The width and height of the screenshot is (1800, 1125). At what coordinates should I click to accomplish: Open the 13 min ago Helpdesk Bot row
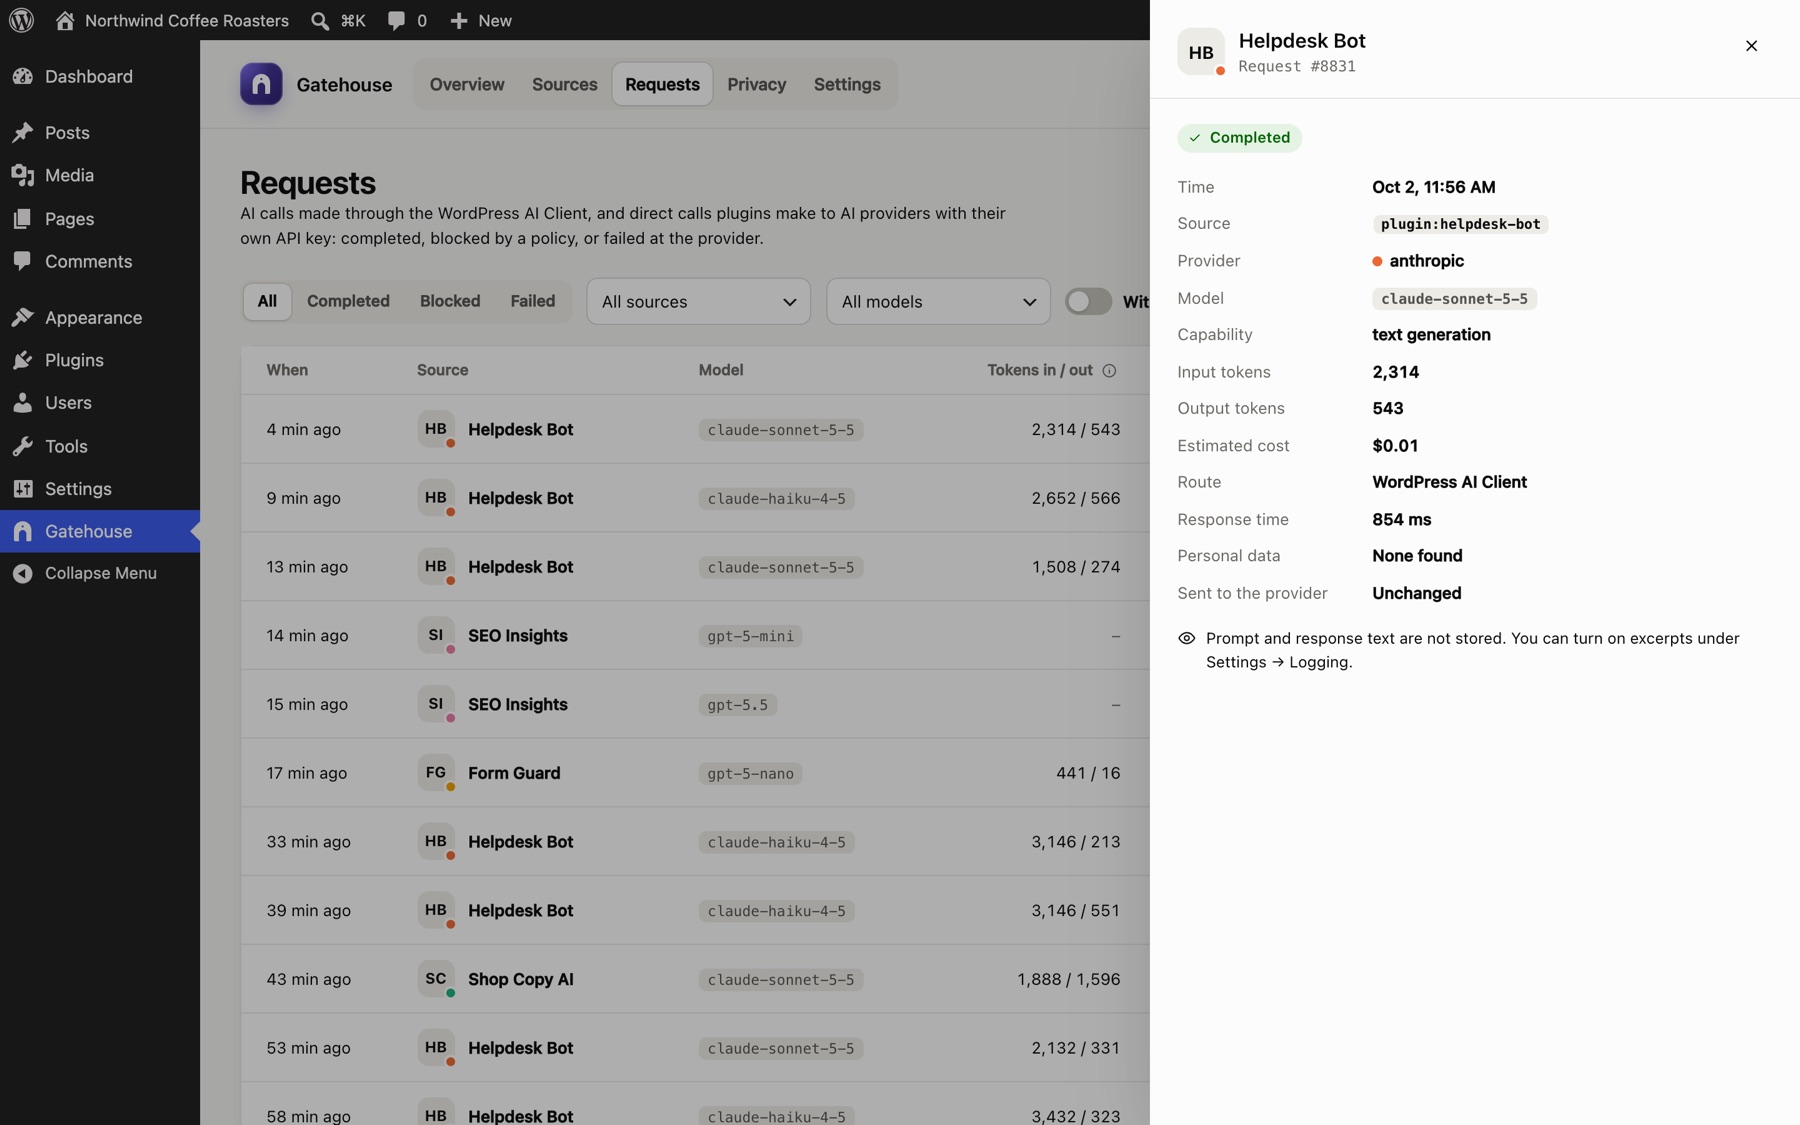pos(695,567)
